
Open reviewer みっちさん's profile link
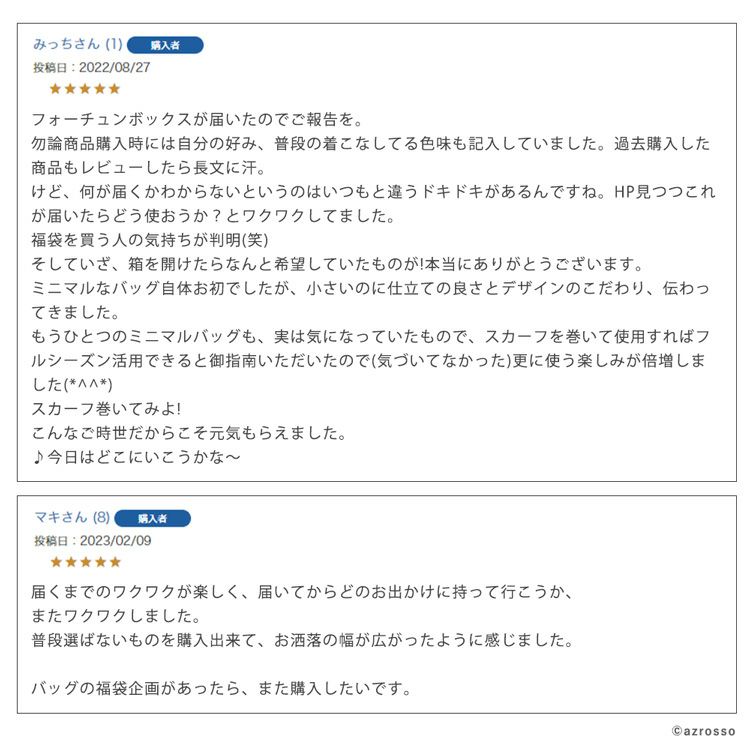66,44
